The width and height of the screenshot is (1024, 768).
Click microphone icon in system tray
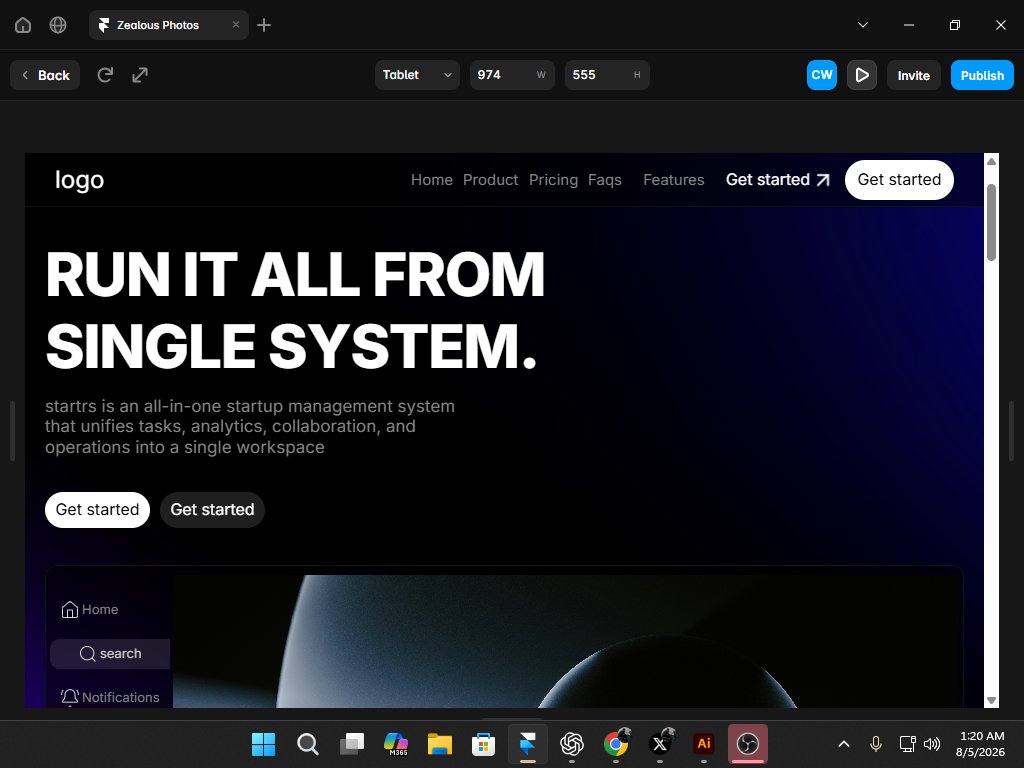[x=876, y=744]
